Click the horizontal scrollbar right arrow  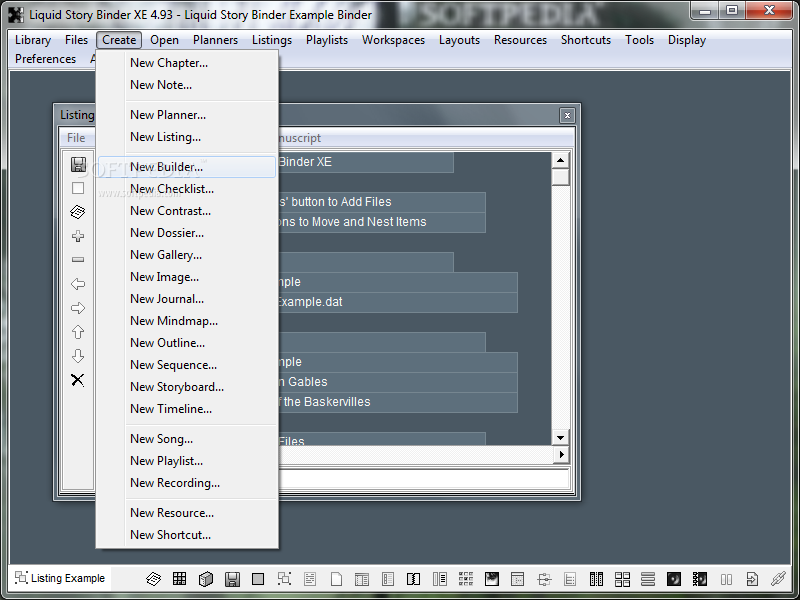coord(562,454)
